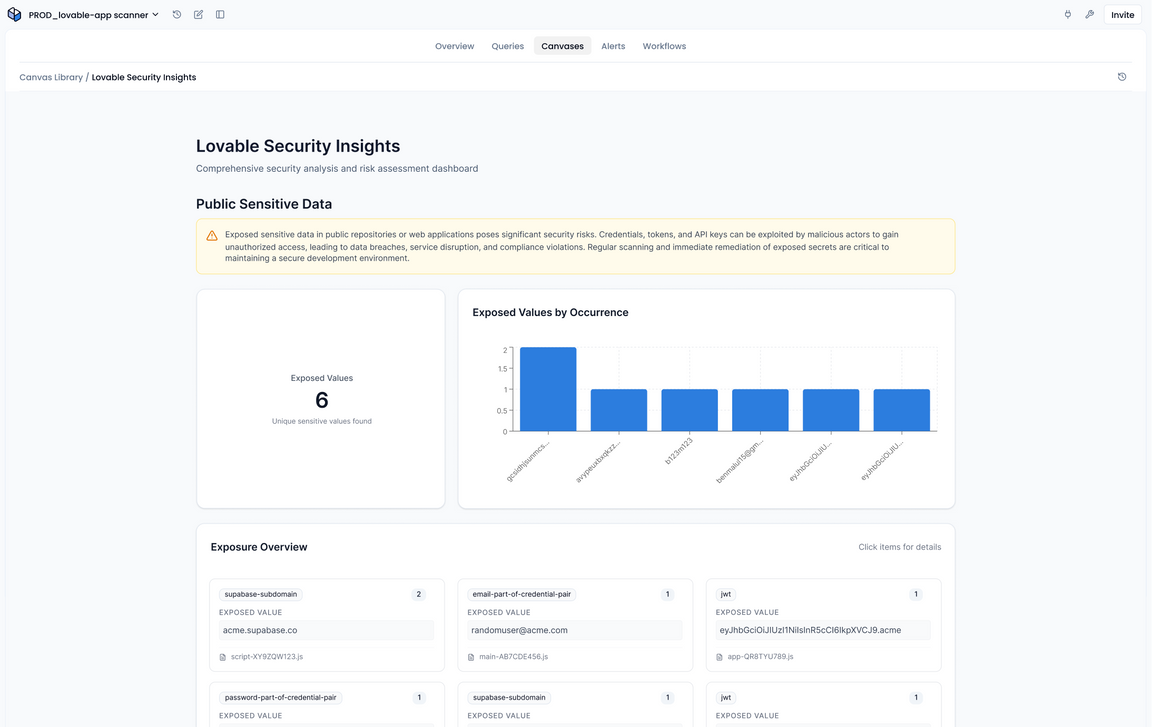
Task: Open data sources via the plug icon
Action: point(1067,14)
